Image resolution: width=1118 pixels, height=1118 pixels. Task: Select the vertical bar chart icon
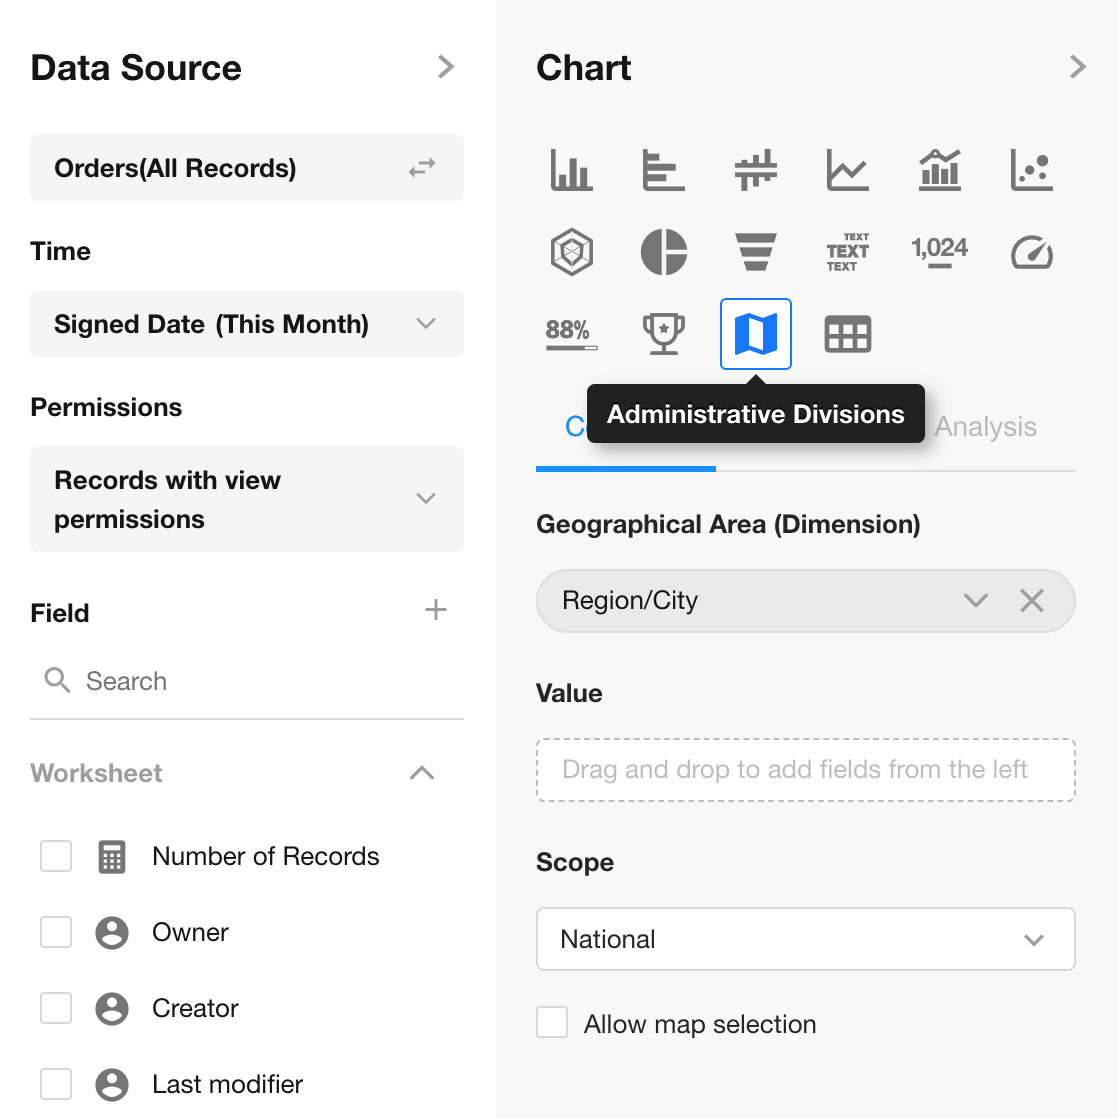(571, 170)
